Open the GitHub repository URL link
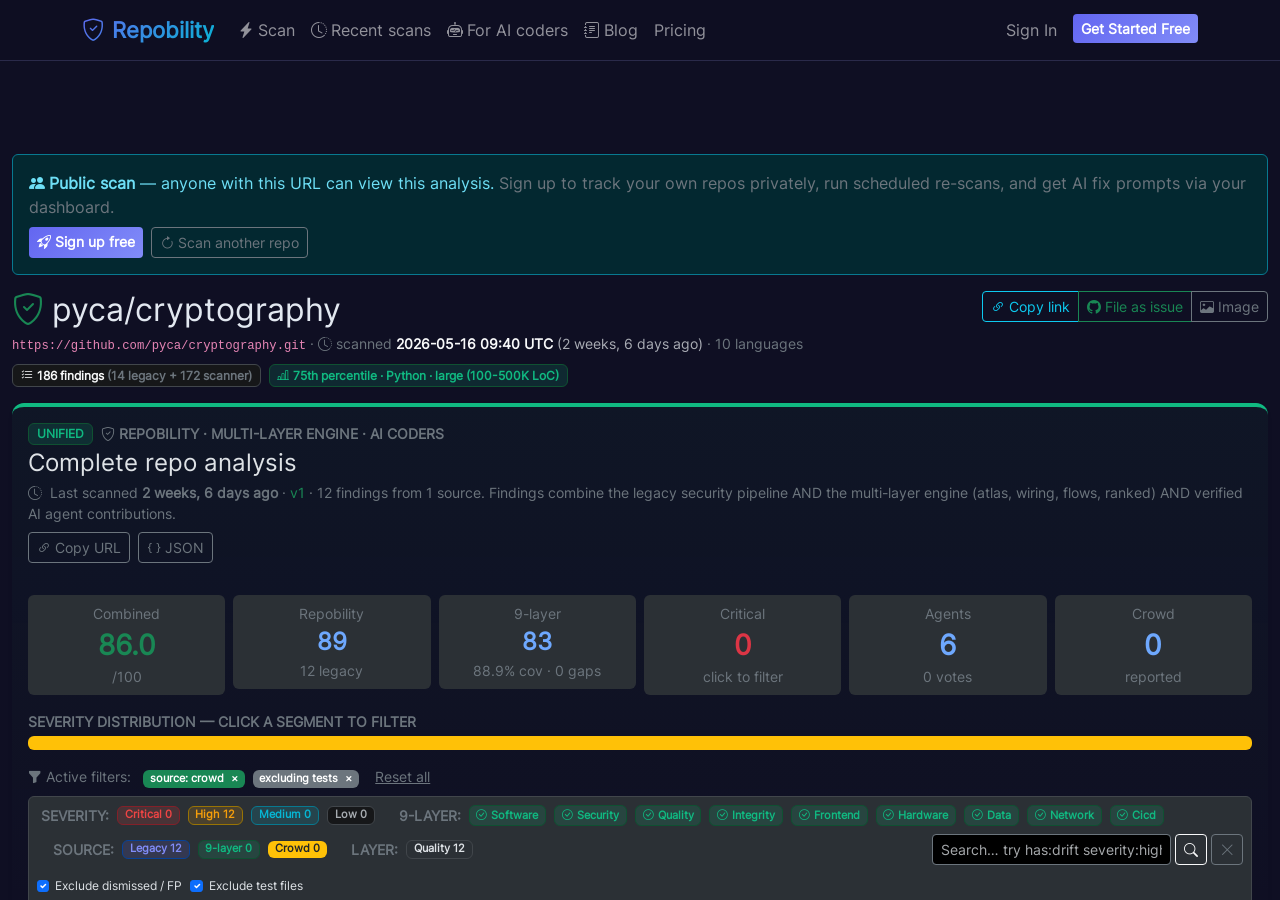Image resolution: width=1280 pixels, height=900 pixels. click(159, 345)
